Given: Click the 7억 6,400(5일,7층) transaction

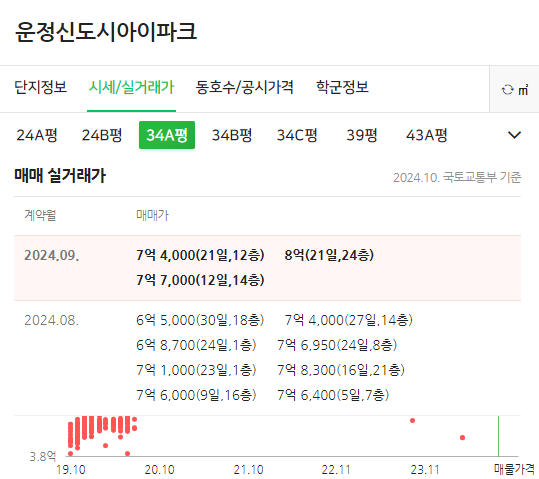Looking at the screenshot, I should pyautogui.click(x=333, y=395).
